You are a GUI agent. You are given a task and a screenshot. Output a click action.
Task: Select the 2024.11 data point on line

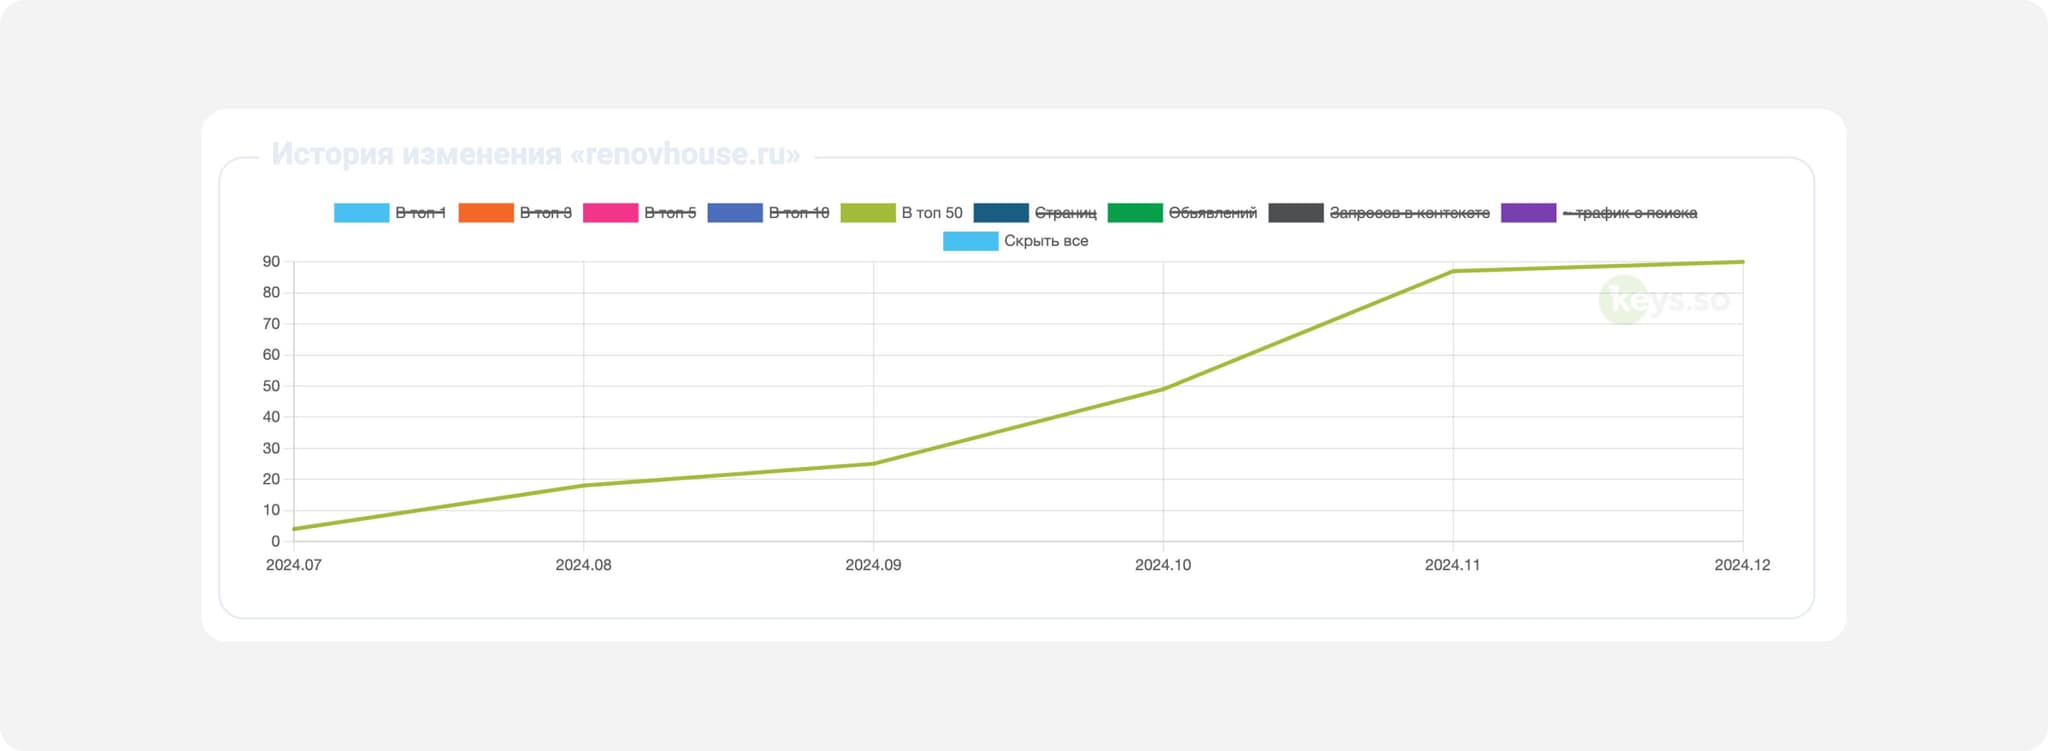point(1453,271)
